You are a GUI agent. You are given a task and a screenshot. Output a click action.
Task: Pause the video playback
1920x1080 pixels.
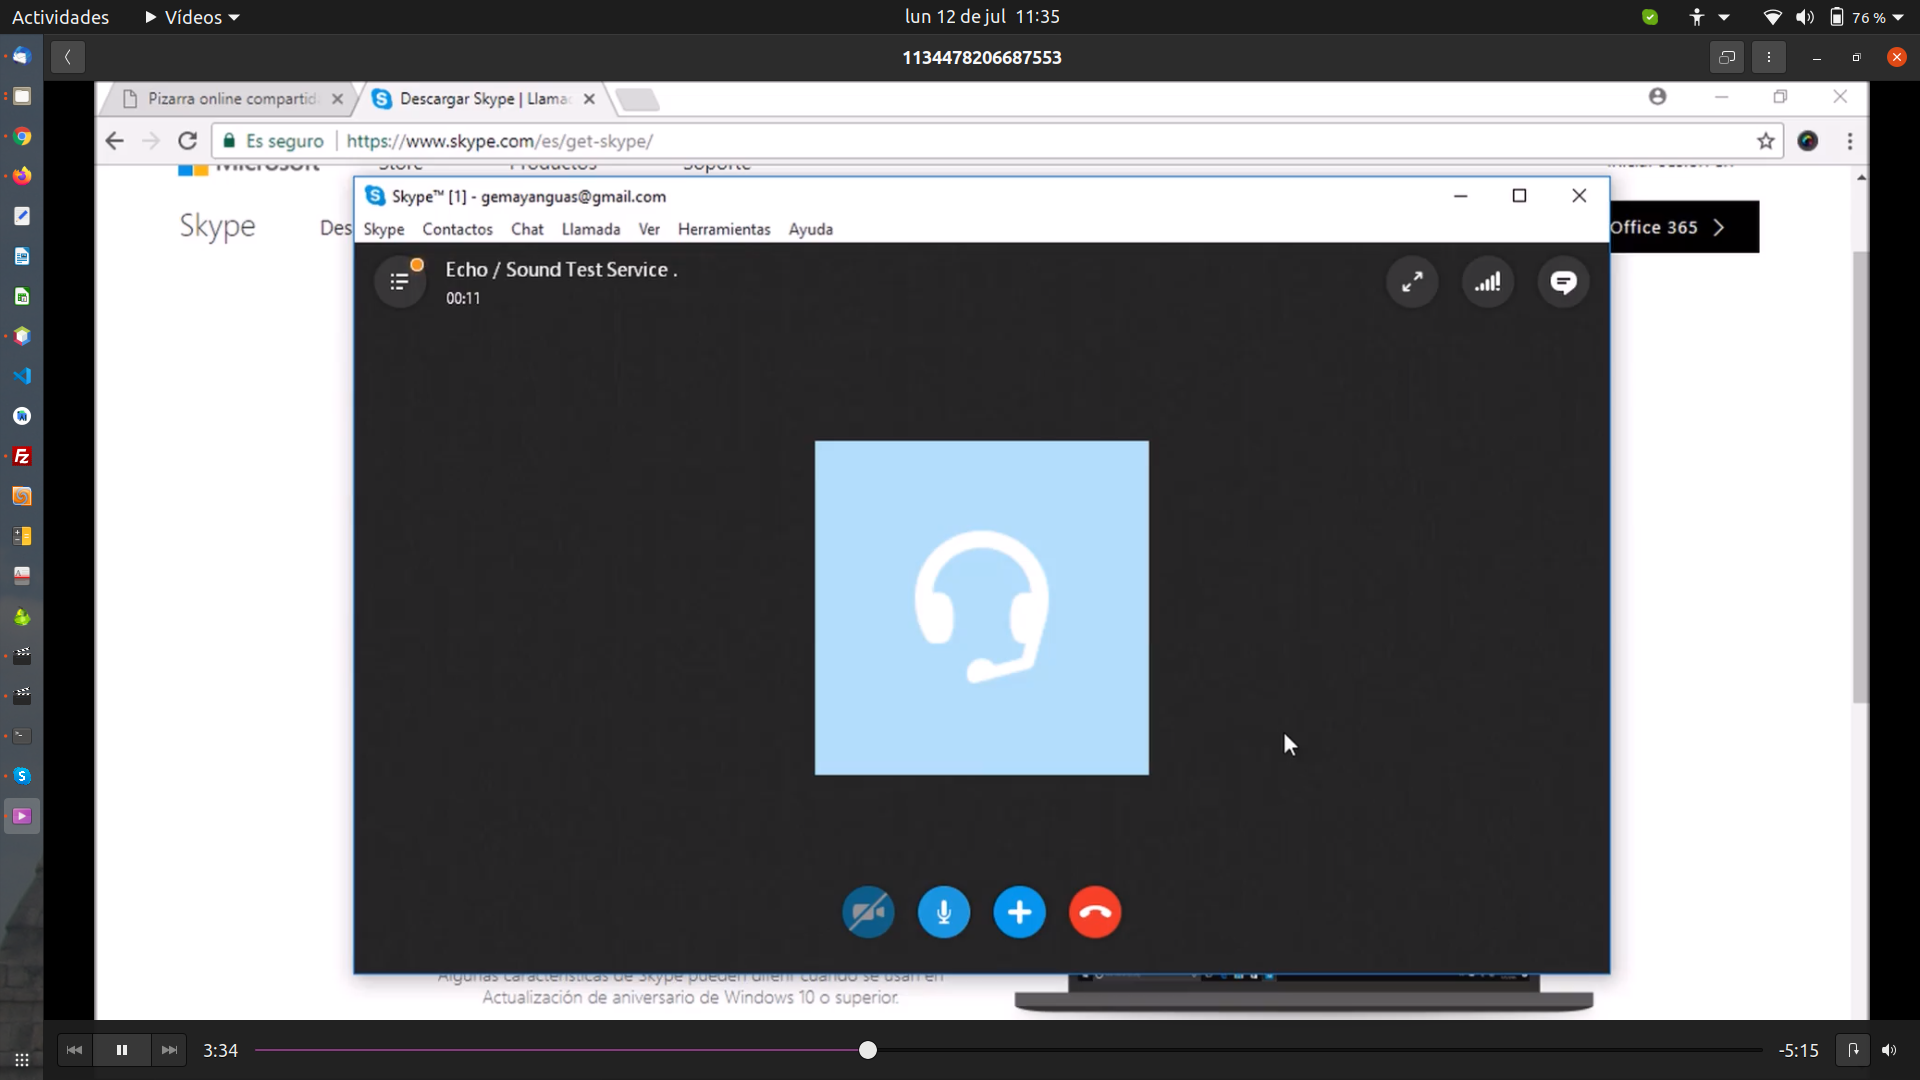[x=122, y=1050]
